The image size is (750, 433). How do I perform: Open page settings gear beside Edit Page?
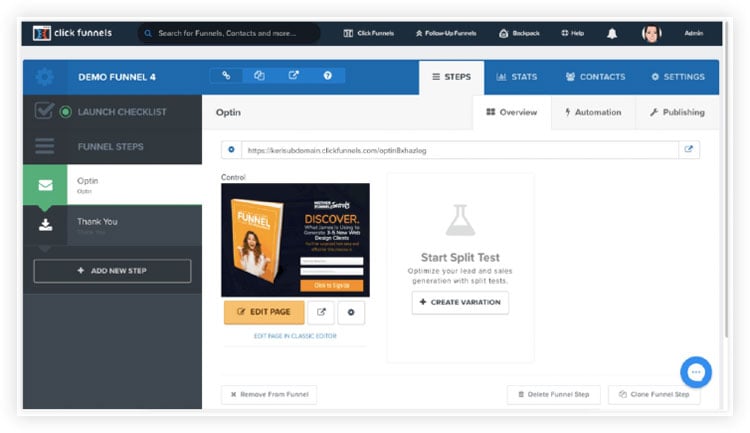(351, 312)
